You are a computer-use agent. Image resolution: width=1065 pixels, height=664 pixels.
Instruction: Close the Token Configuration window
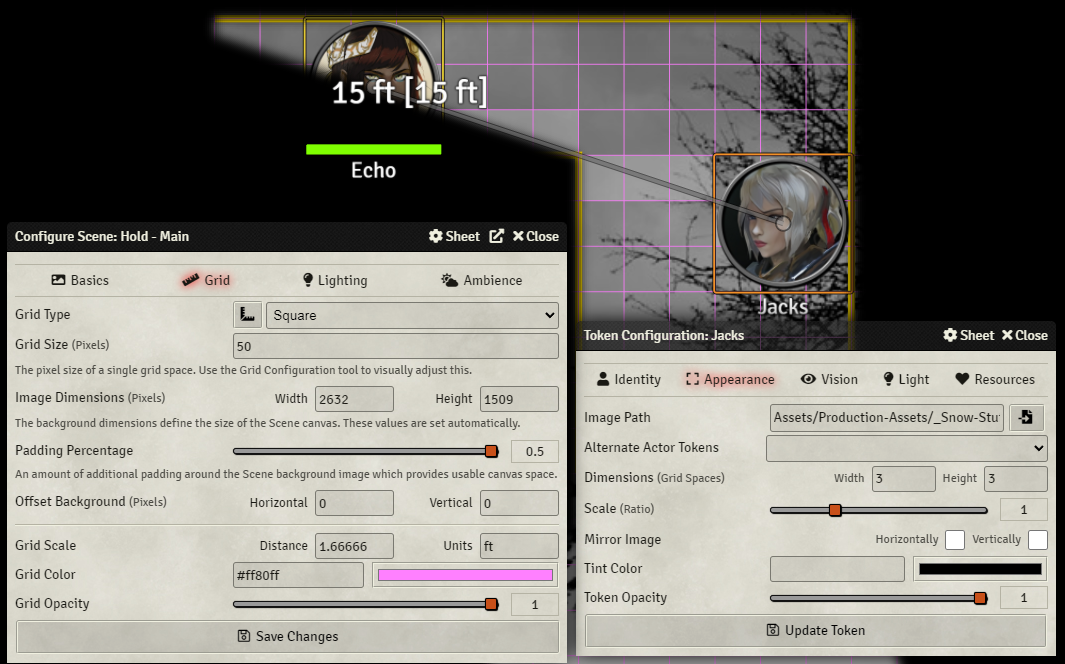(x=1024, y=335)
